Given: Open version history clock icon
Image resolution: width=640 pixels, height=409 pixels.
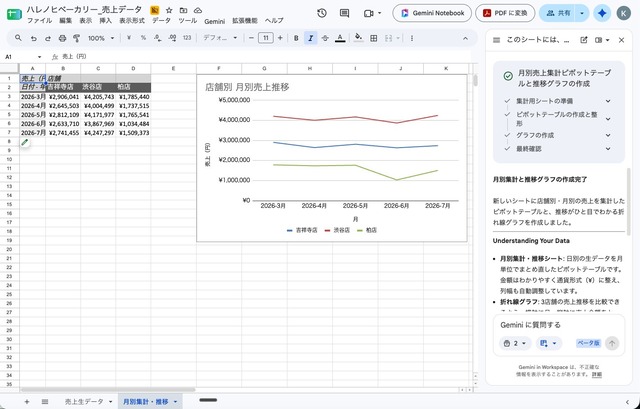Looking at the screenshot, I should pyautogui.click(x=322, y=13).
